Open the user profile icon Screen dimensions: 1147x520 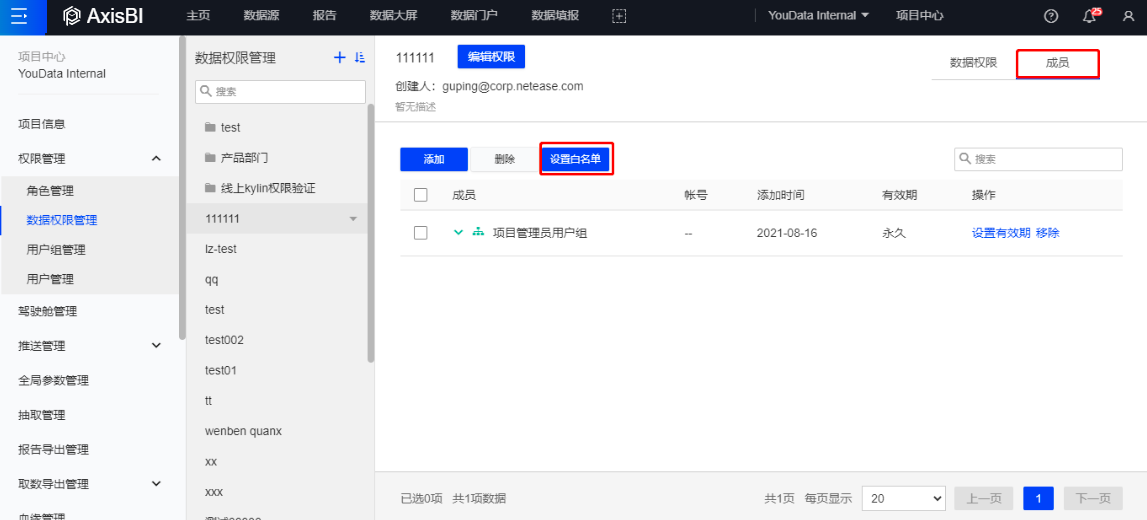(1128, 16)
